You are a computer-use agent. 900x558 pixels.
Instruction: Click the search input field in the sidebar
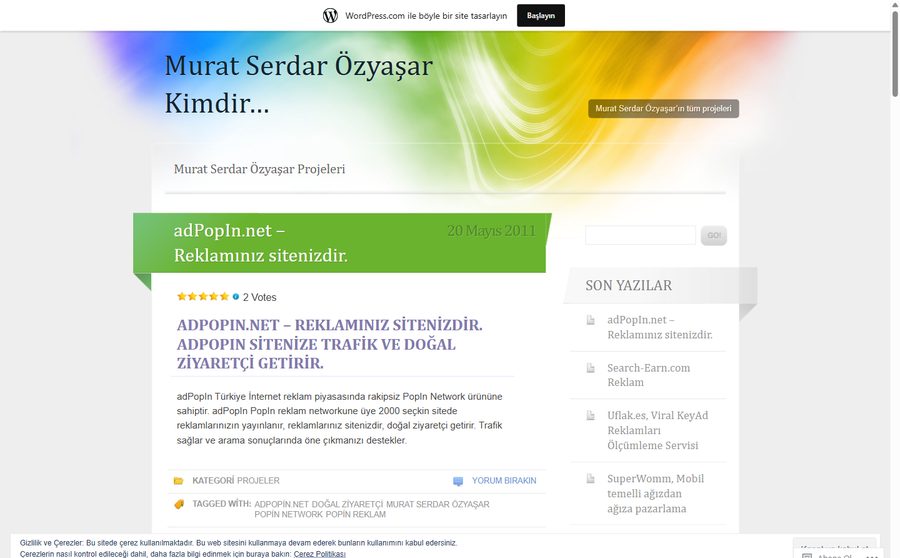pyautogui.click(x=640, y=235)
